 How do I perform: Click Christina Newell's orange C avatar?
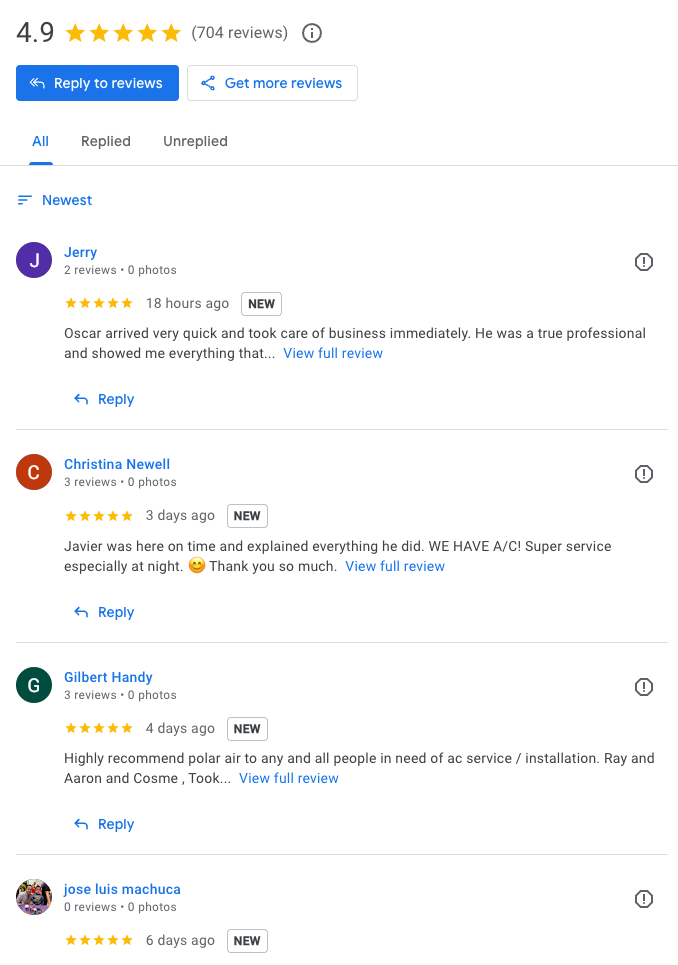click(x=34, y=473)
